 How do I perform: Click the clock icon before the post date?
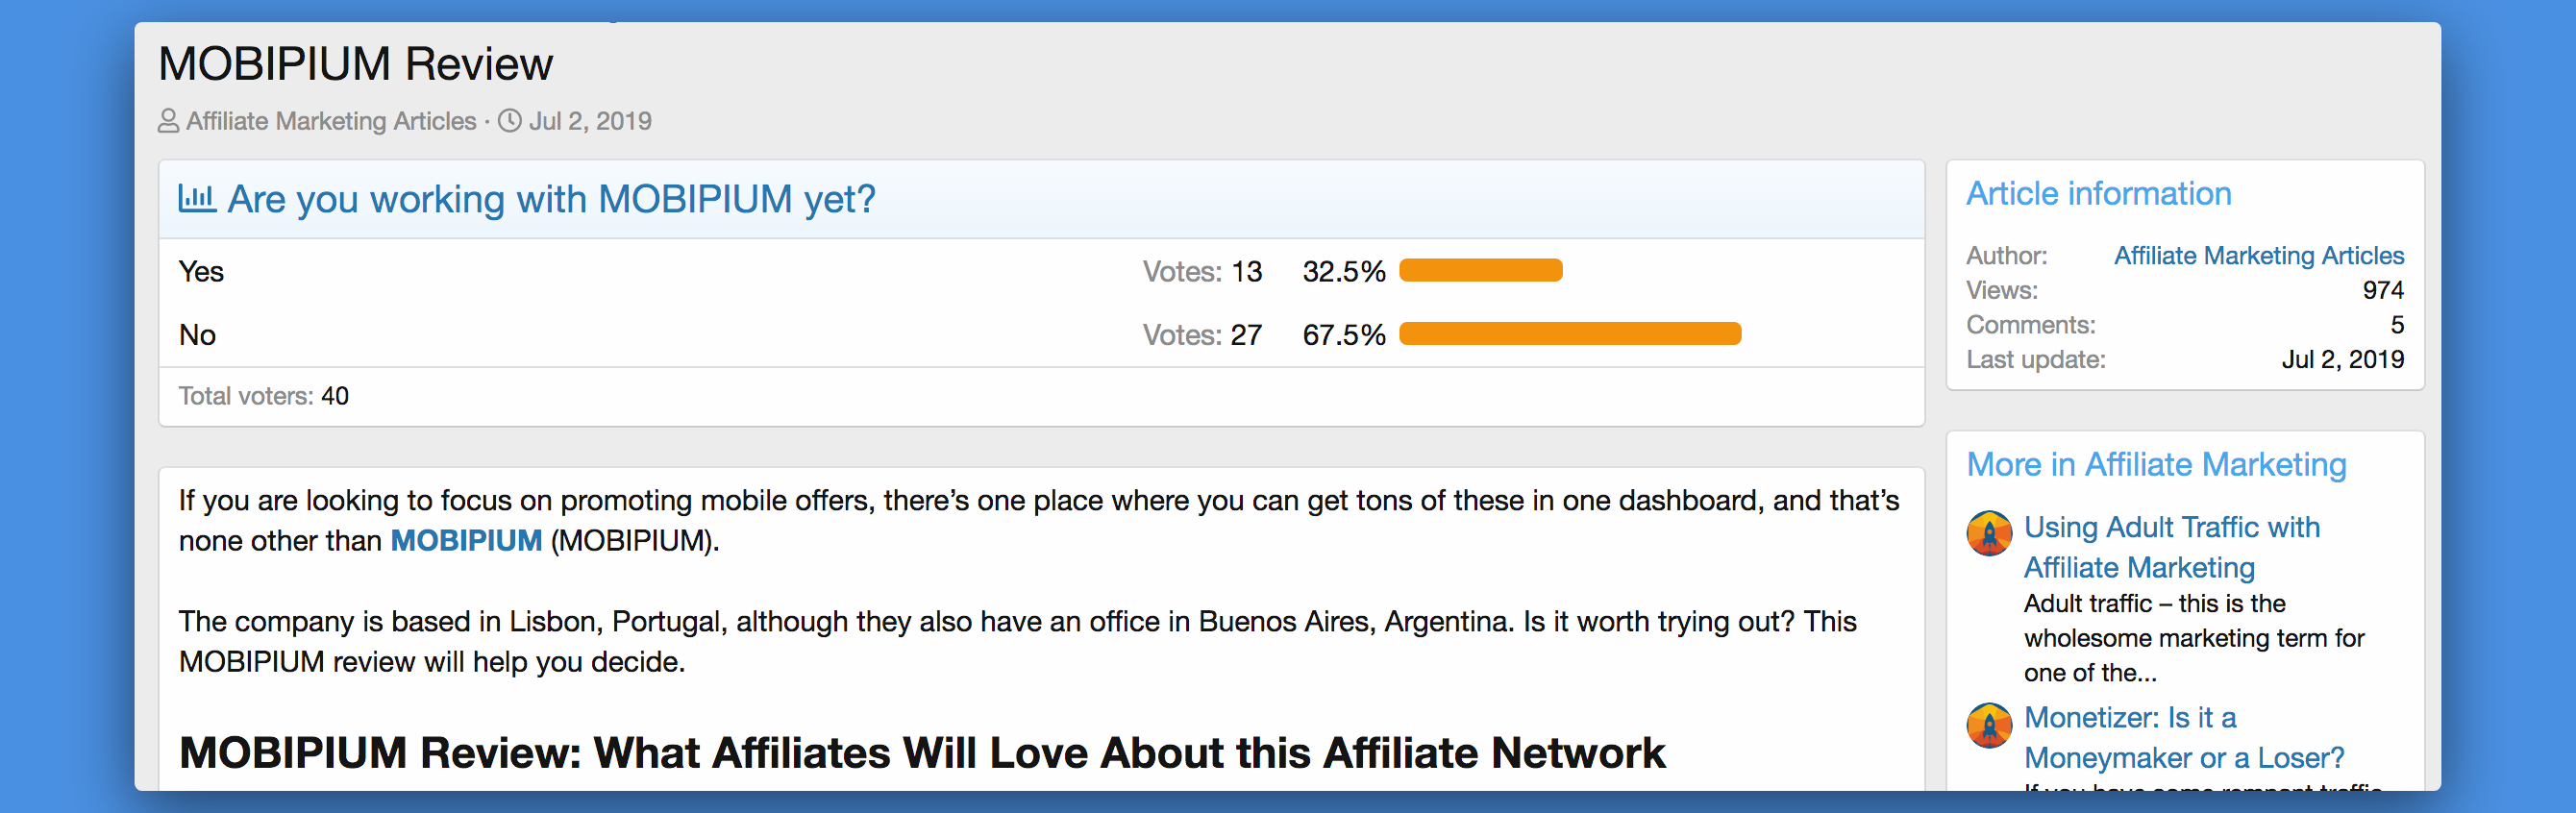(510, 121)
